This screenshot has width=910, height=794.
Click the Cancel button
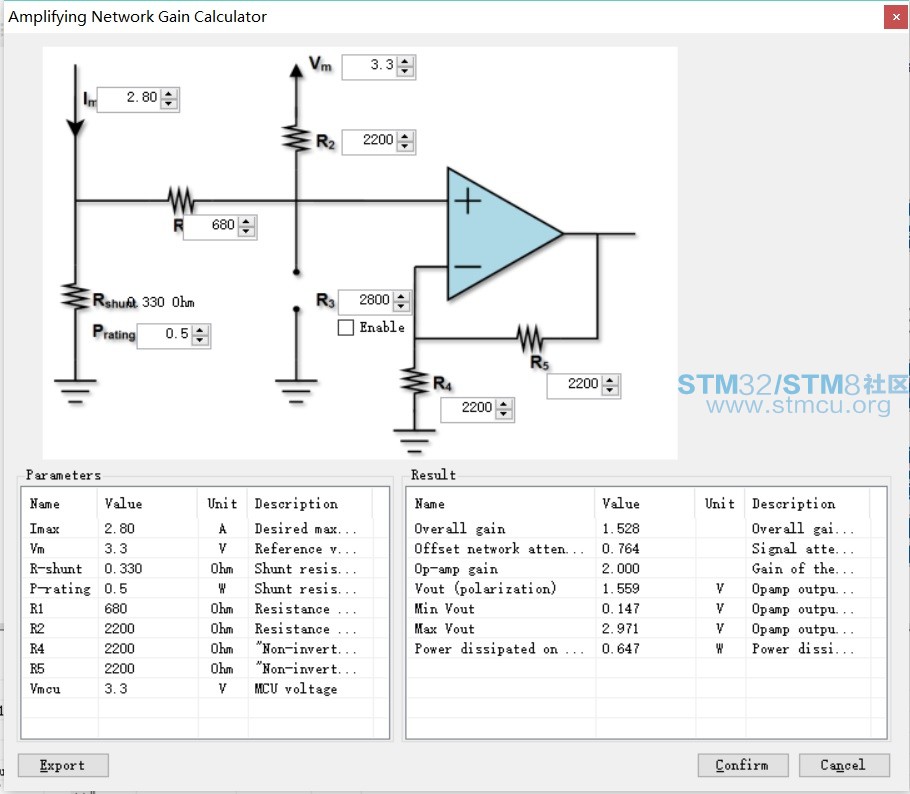pos(844,765)
